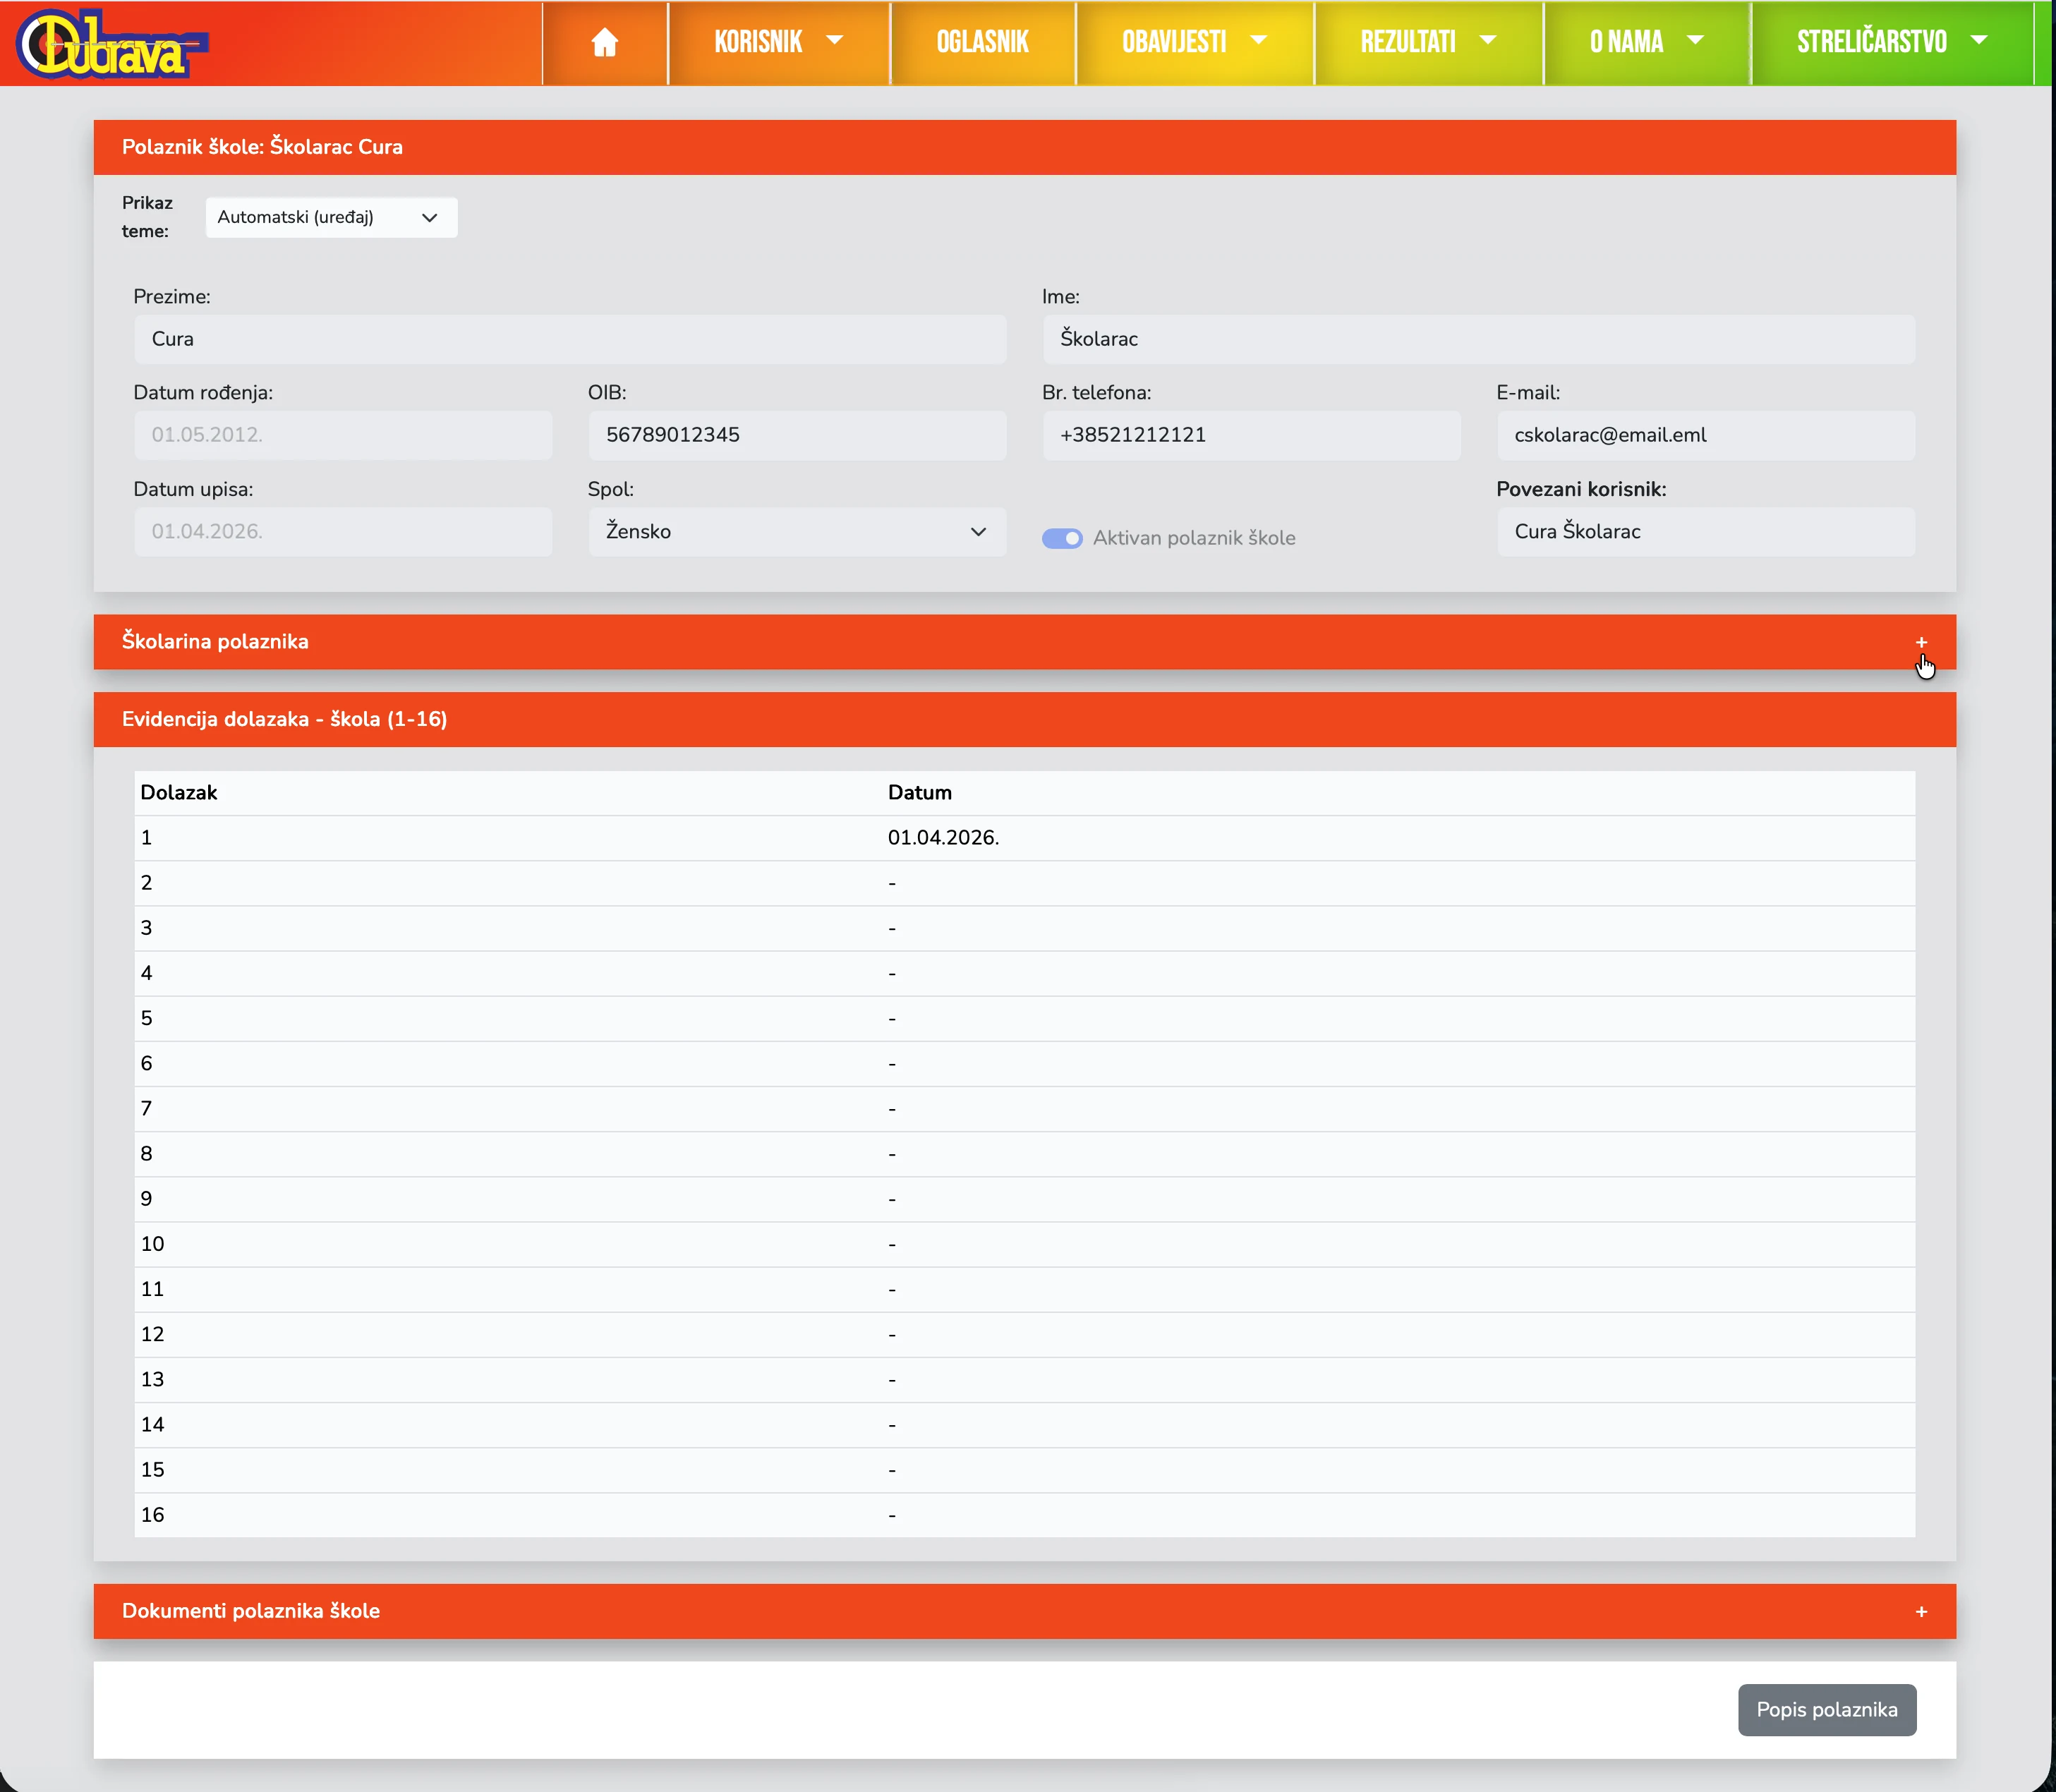
Task: Click the OIB input field
Action: [796, 435]
